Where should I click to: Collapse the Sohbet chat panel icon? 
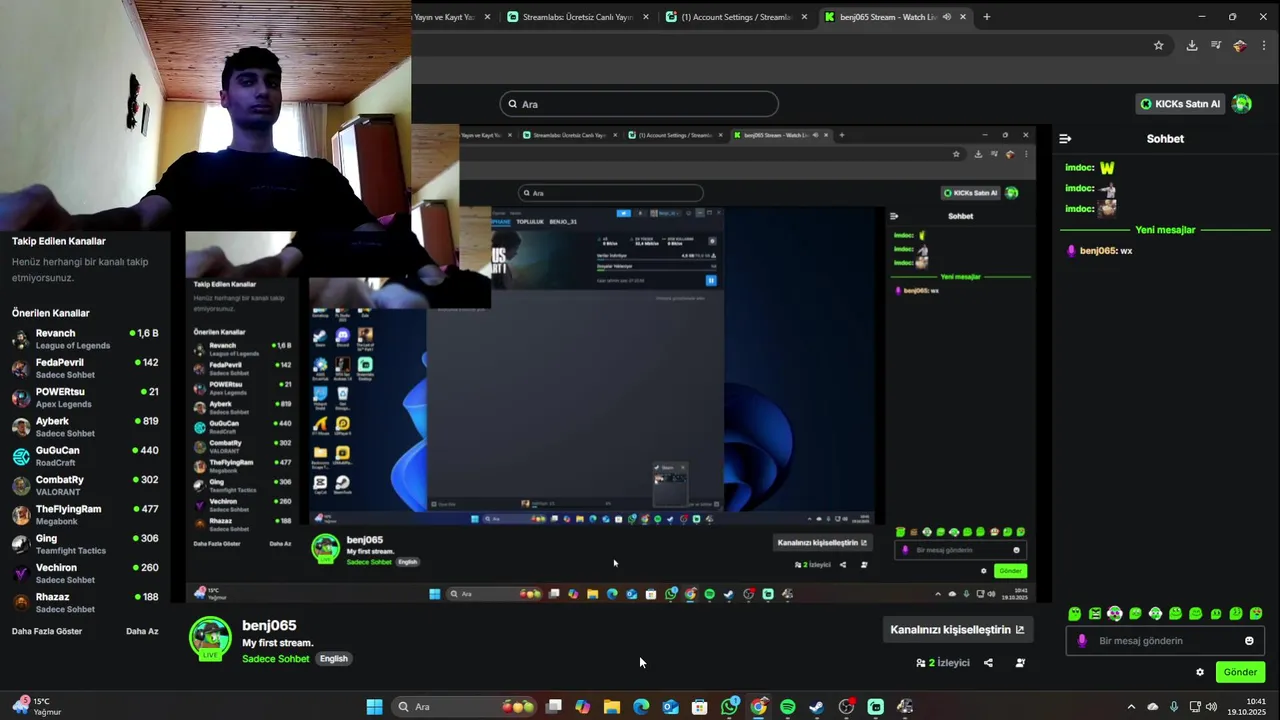(1065, 139)
